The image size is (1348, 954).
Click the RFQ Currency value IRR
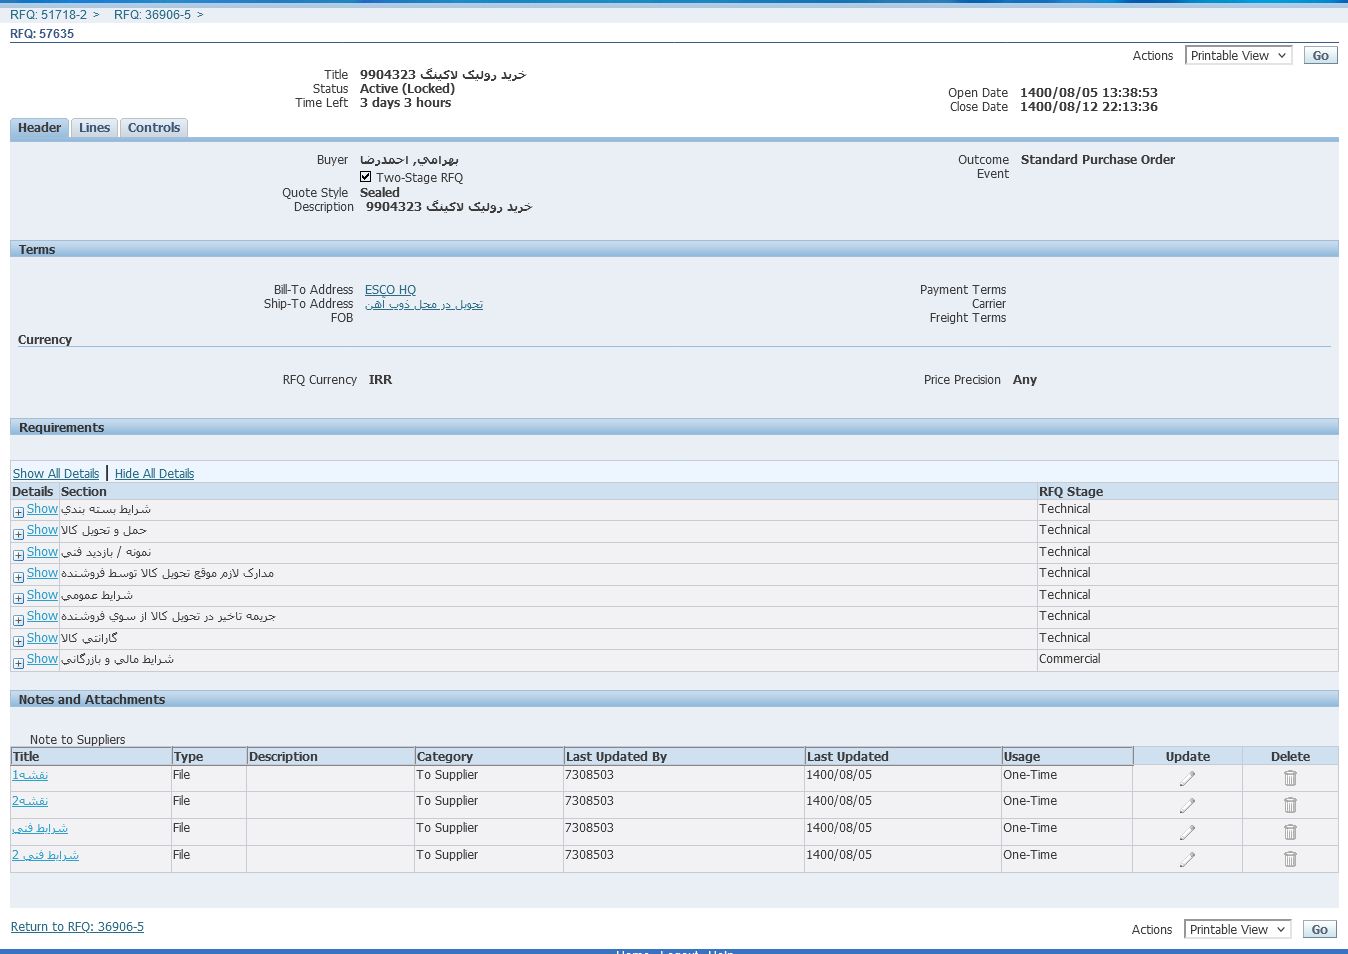tap(380, 380)
